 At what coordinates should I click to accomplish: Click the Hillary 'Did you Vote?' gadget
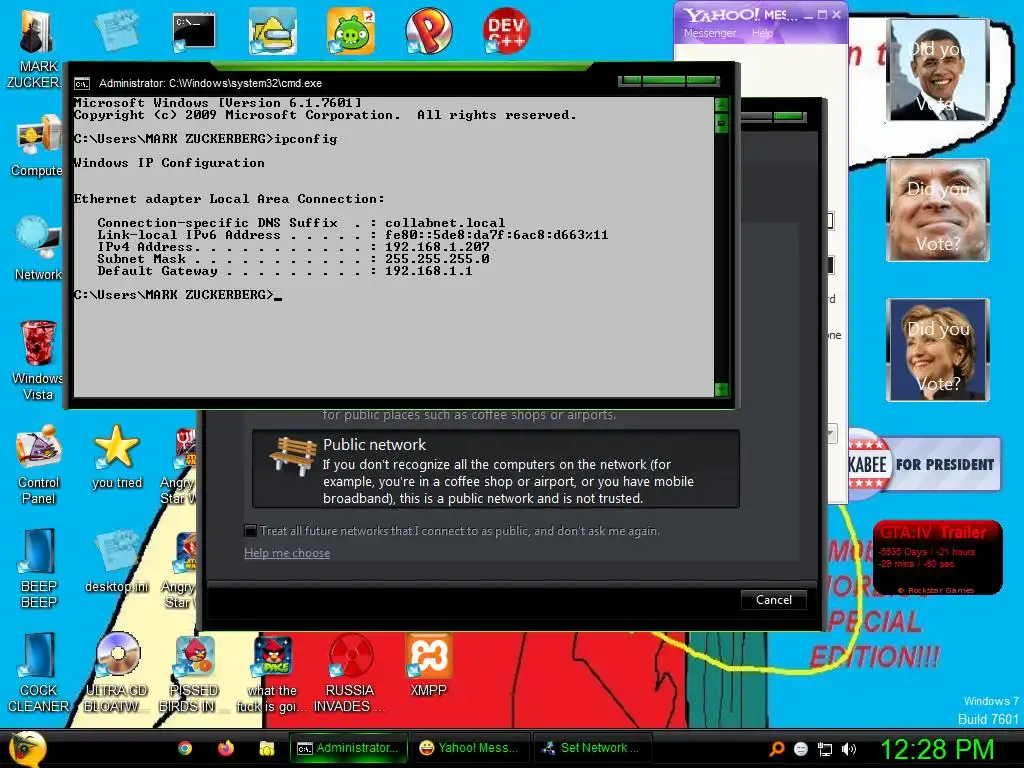coord(938,350)
